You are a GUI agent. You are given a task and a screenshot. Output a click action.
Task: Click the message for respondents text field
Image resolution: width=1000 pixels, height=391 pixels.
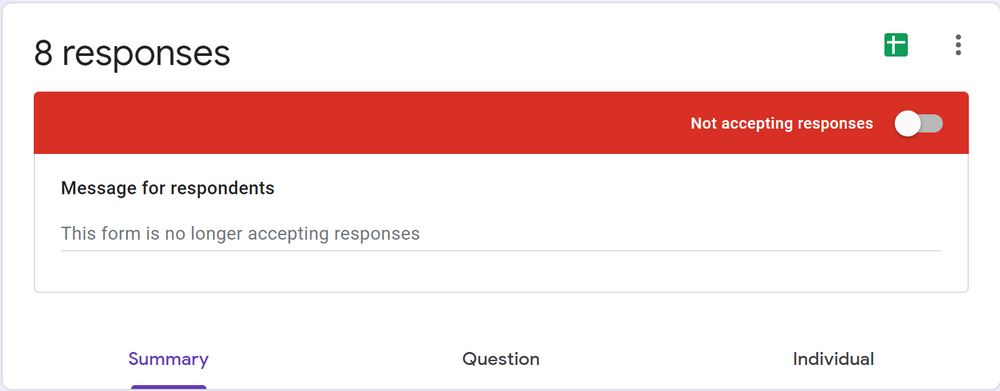(501, 233)
